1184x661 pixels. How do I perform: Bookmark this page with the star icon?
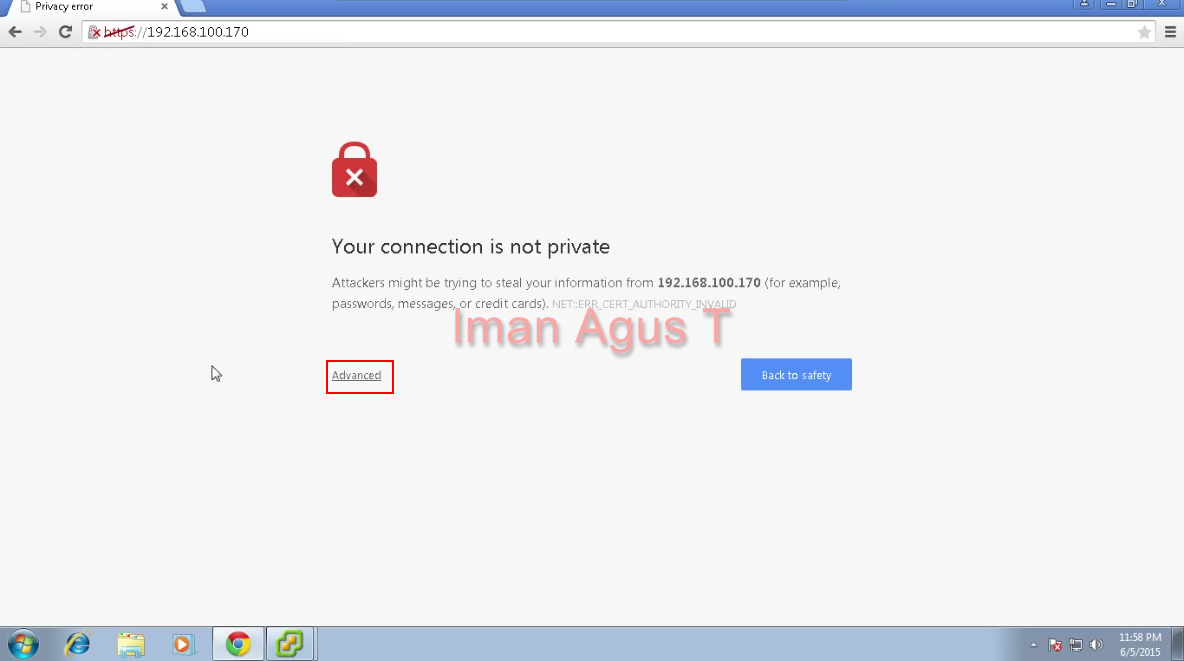tap(1144, 32)
